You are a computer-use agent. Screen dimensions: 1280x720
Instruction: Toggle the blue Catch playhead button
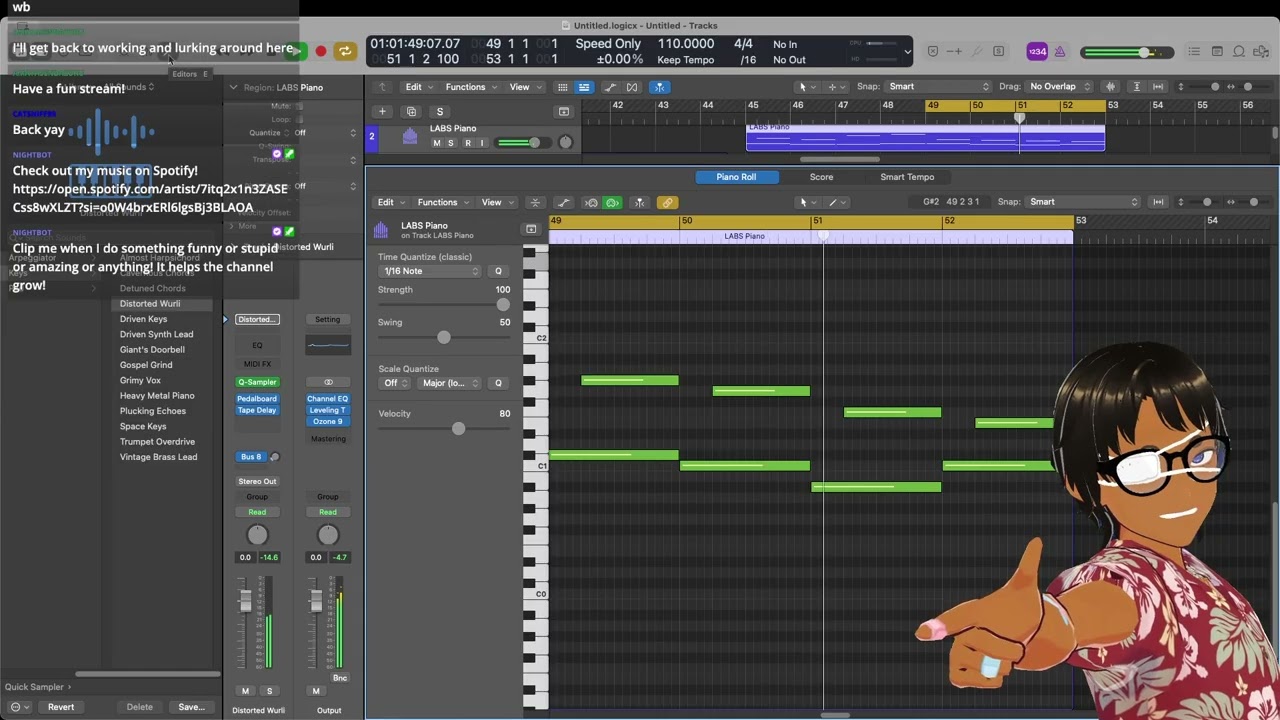coord(661,87)
